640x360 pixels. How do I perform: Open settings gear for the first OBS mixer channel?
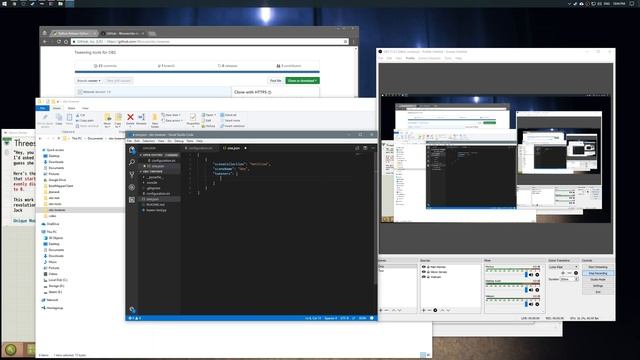tap(537, 275)
